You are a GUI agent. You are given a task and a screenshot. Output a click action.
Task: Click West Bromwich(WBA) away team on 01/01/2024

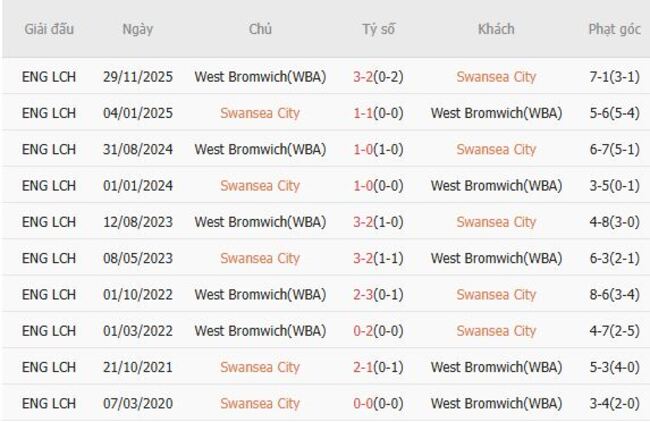click(496, 185)
